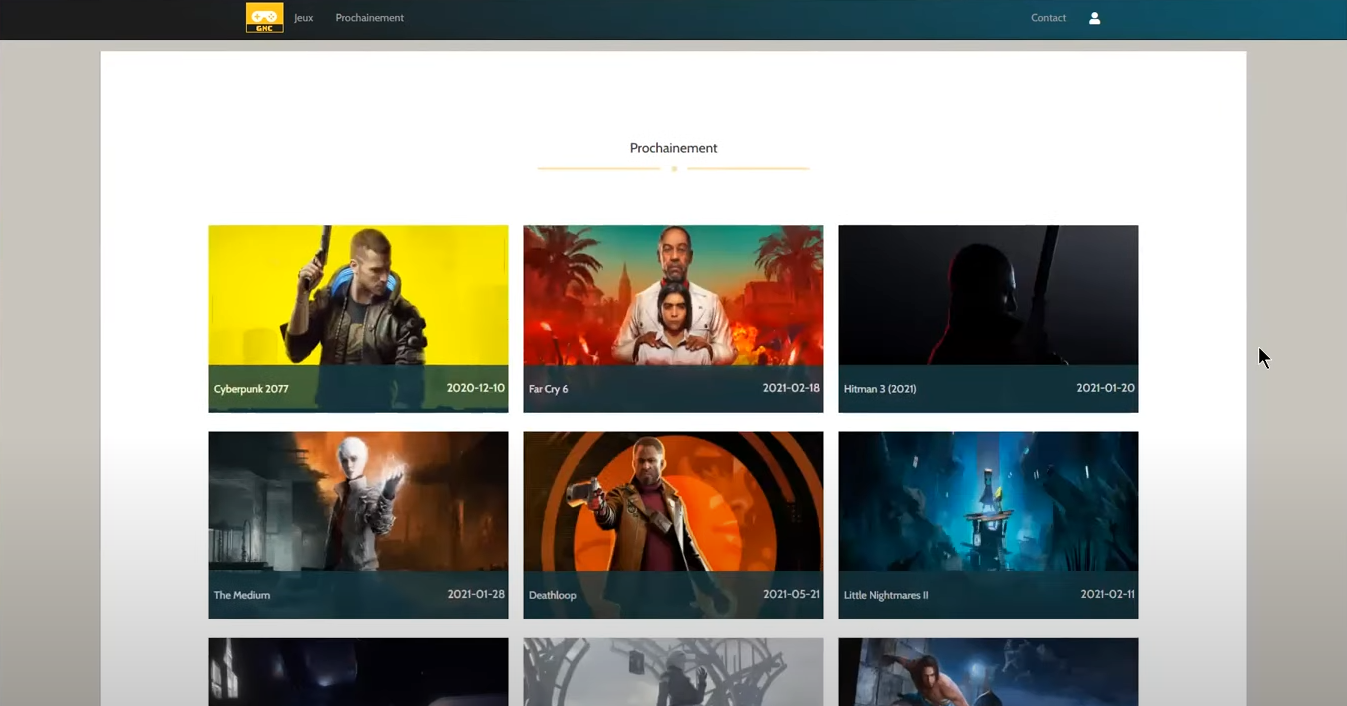Click the Cyberpunk 2077 title text

[x=251, y=389]
